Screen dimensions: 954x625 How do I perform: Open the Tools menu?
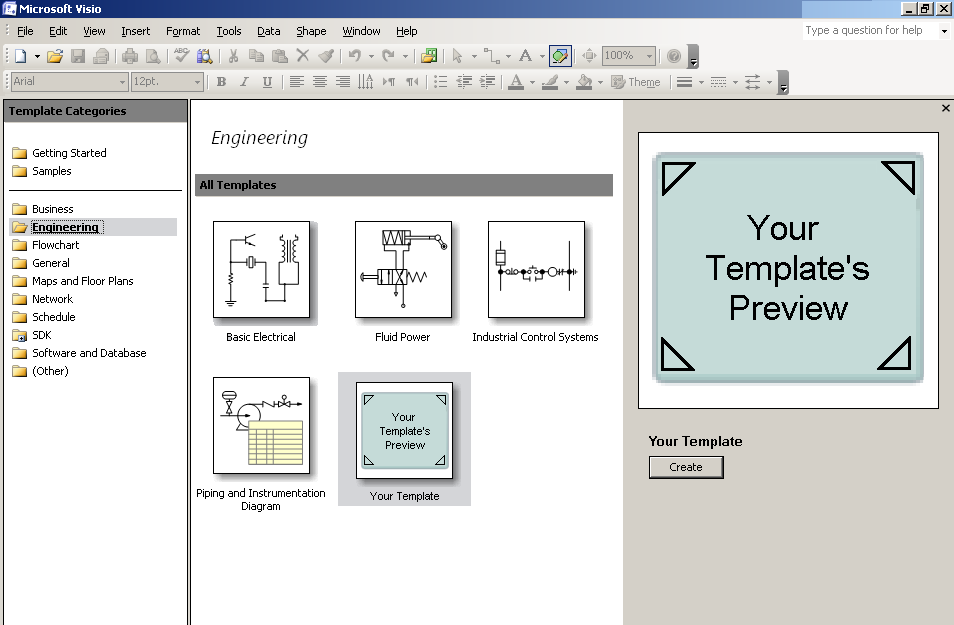tap(229, 31)
